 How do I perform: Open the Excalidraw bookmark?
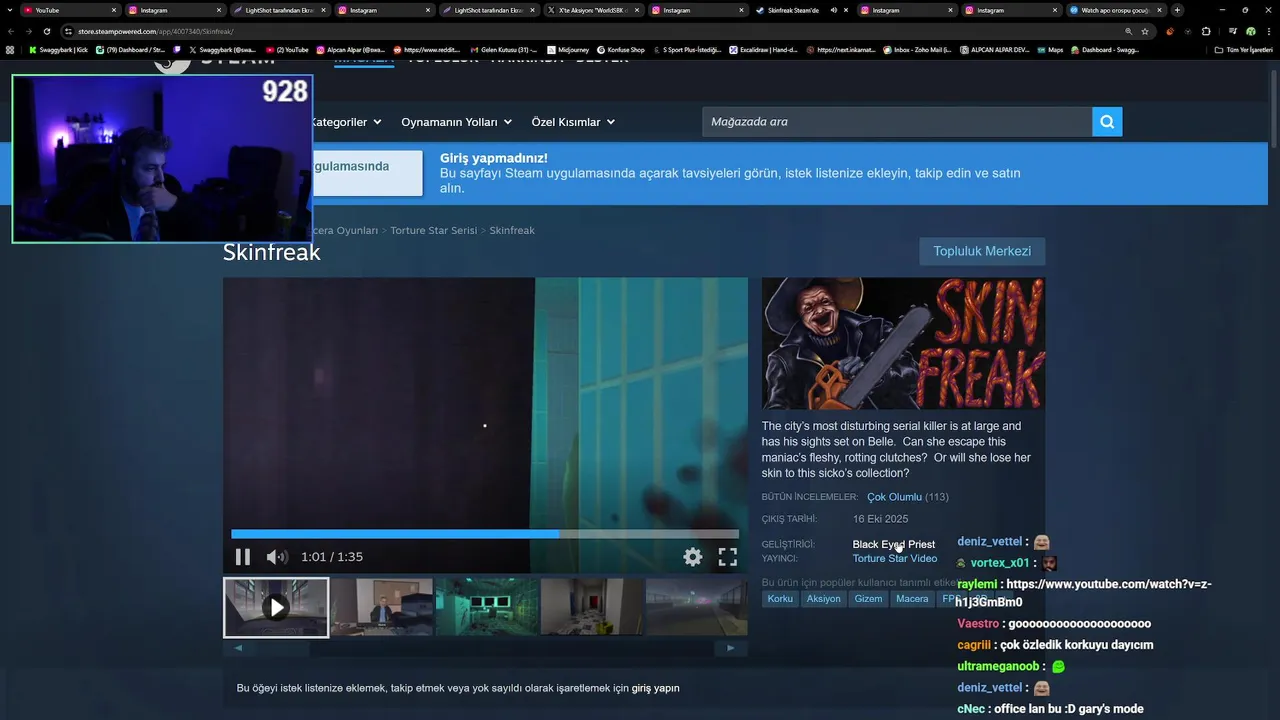click(763, 49)
